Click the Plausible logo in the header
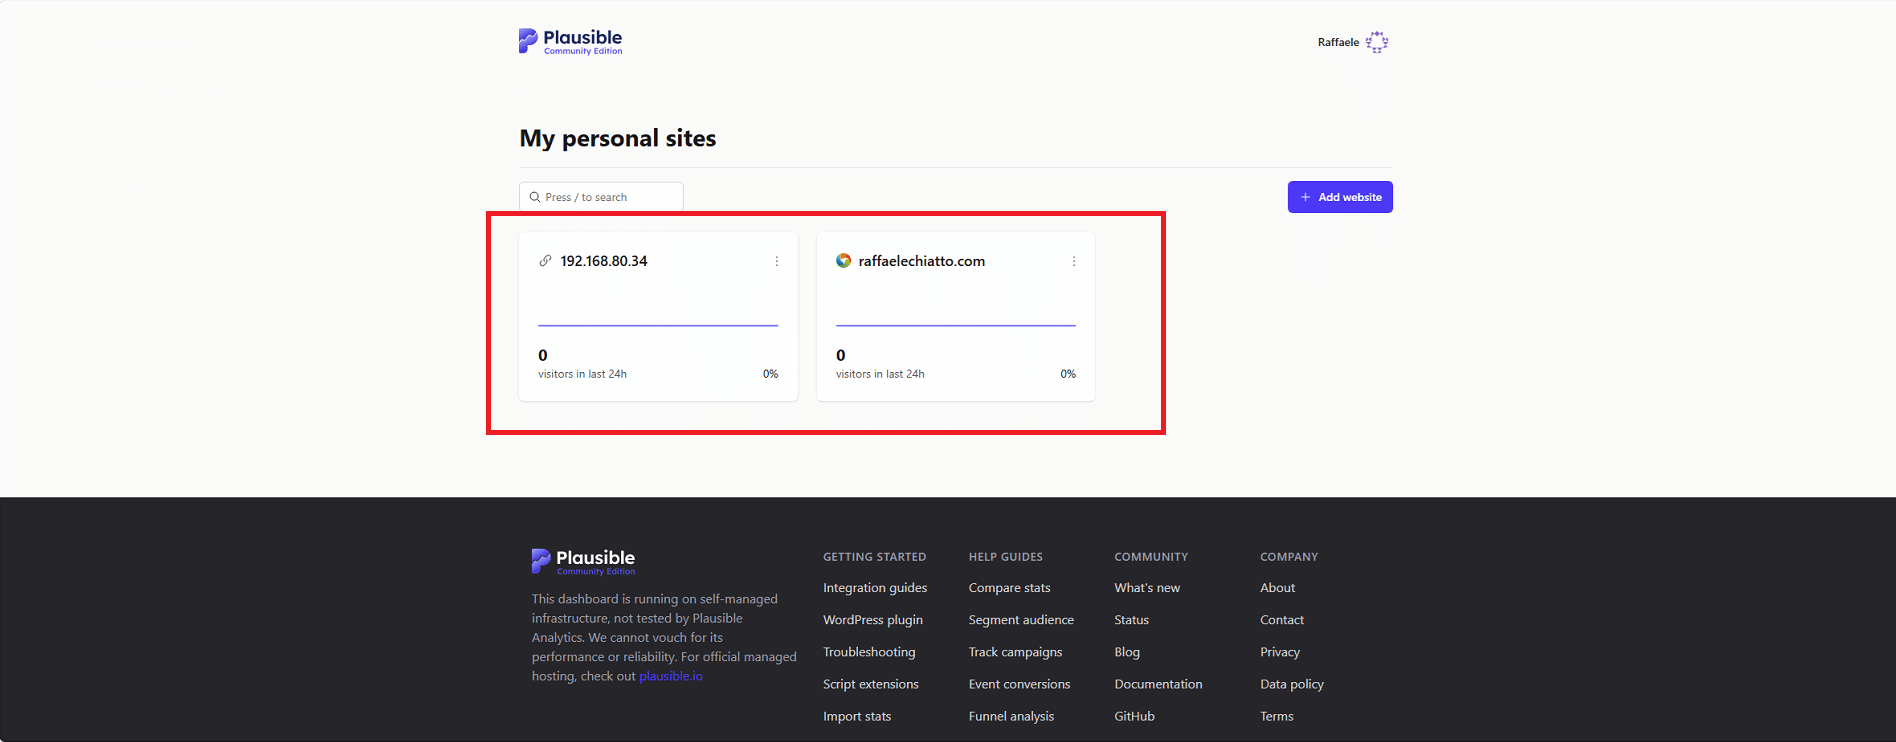Image resolution: width=1896 pixels, height=742 pixels. (570, 41)
